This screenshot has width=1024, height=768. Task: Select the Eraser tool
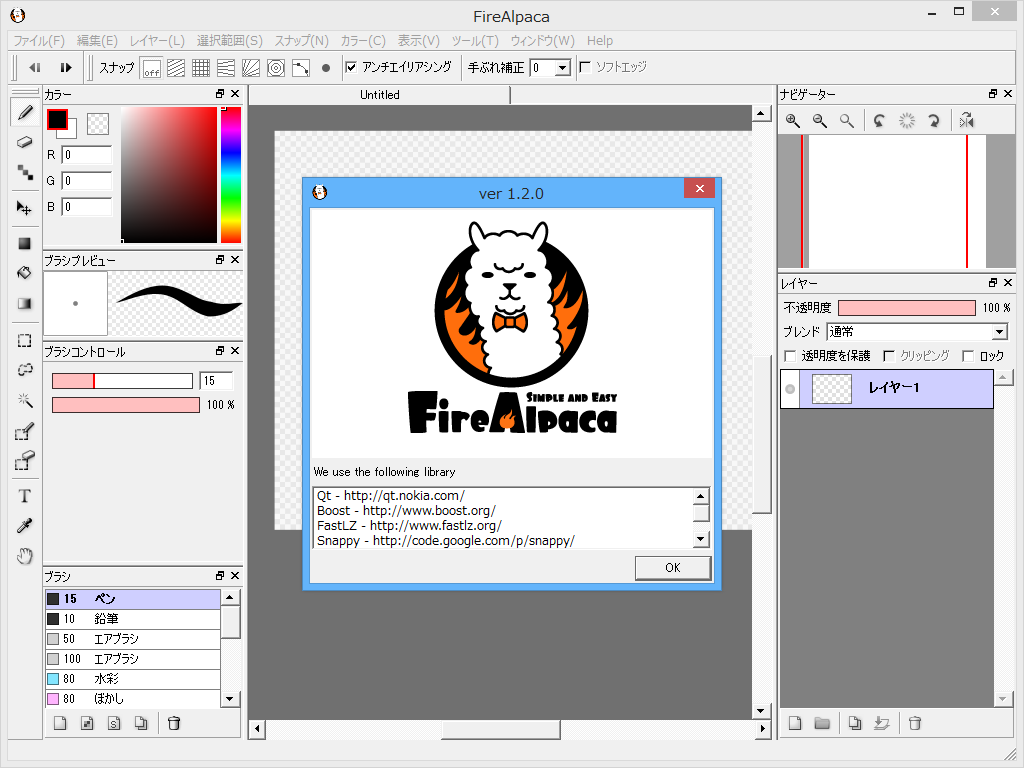[25, 142]
